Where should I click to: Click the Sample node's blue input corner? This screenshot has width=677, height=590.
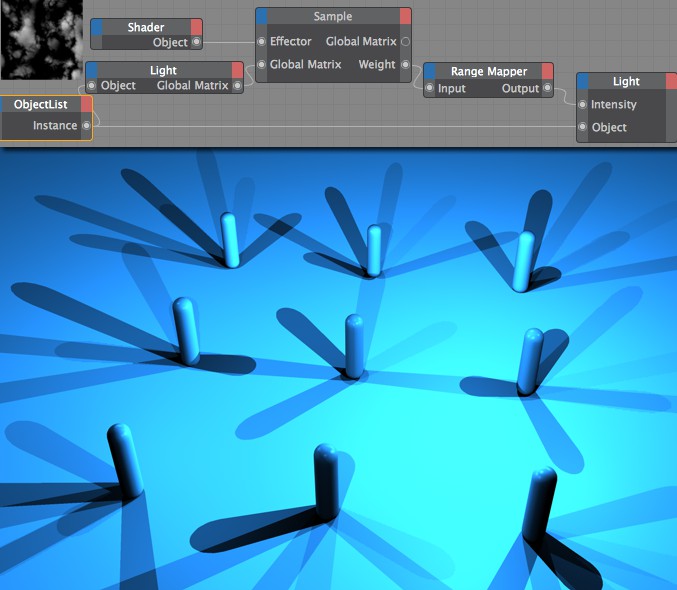tap(262, 16)
